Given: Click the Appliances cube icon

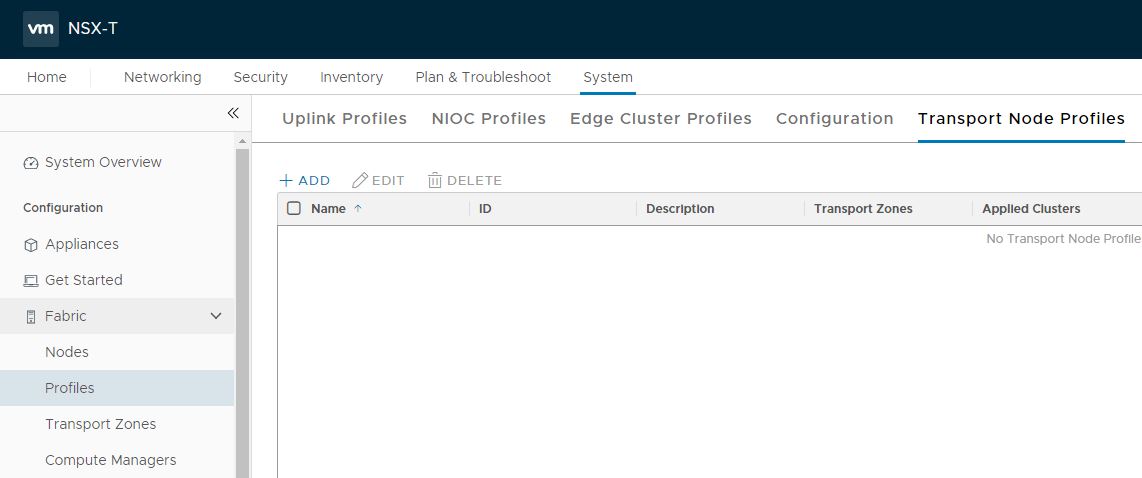Looking at the screenshot, I should point(31,245).
